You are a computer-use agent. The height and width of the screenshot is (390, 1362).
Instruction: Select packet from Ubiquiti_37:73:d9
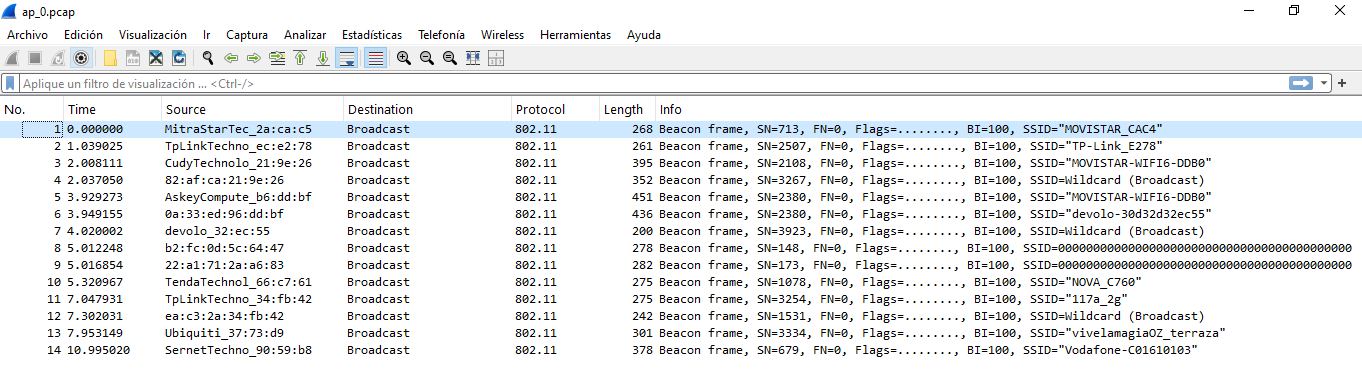pos(680,333)
